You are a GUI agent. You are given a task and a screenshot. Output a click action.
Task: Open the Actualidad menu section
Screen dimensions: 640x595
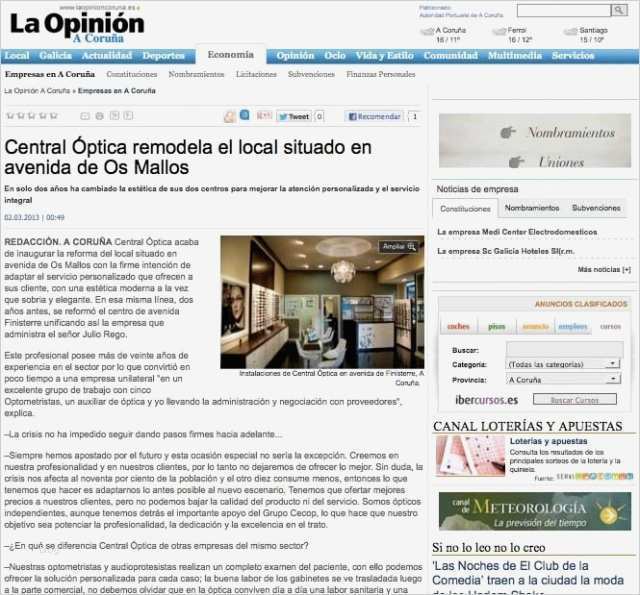107,56
